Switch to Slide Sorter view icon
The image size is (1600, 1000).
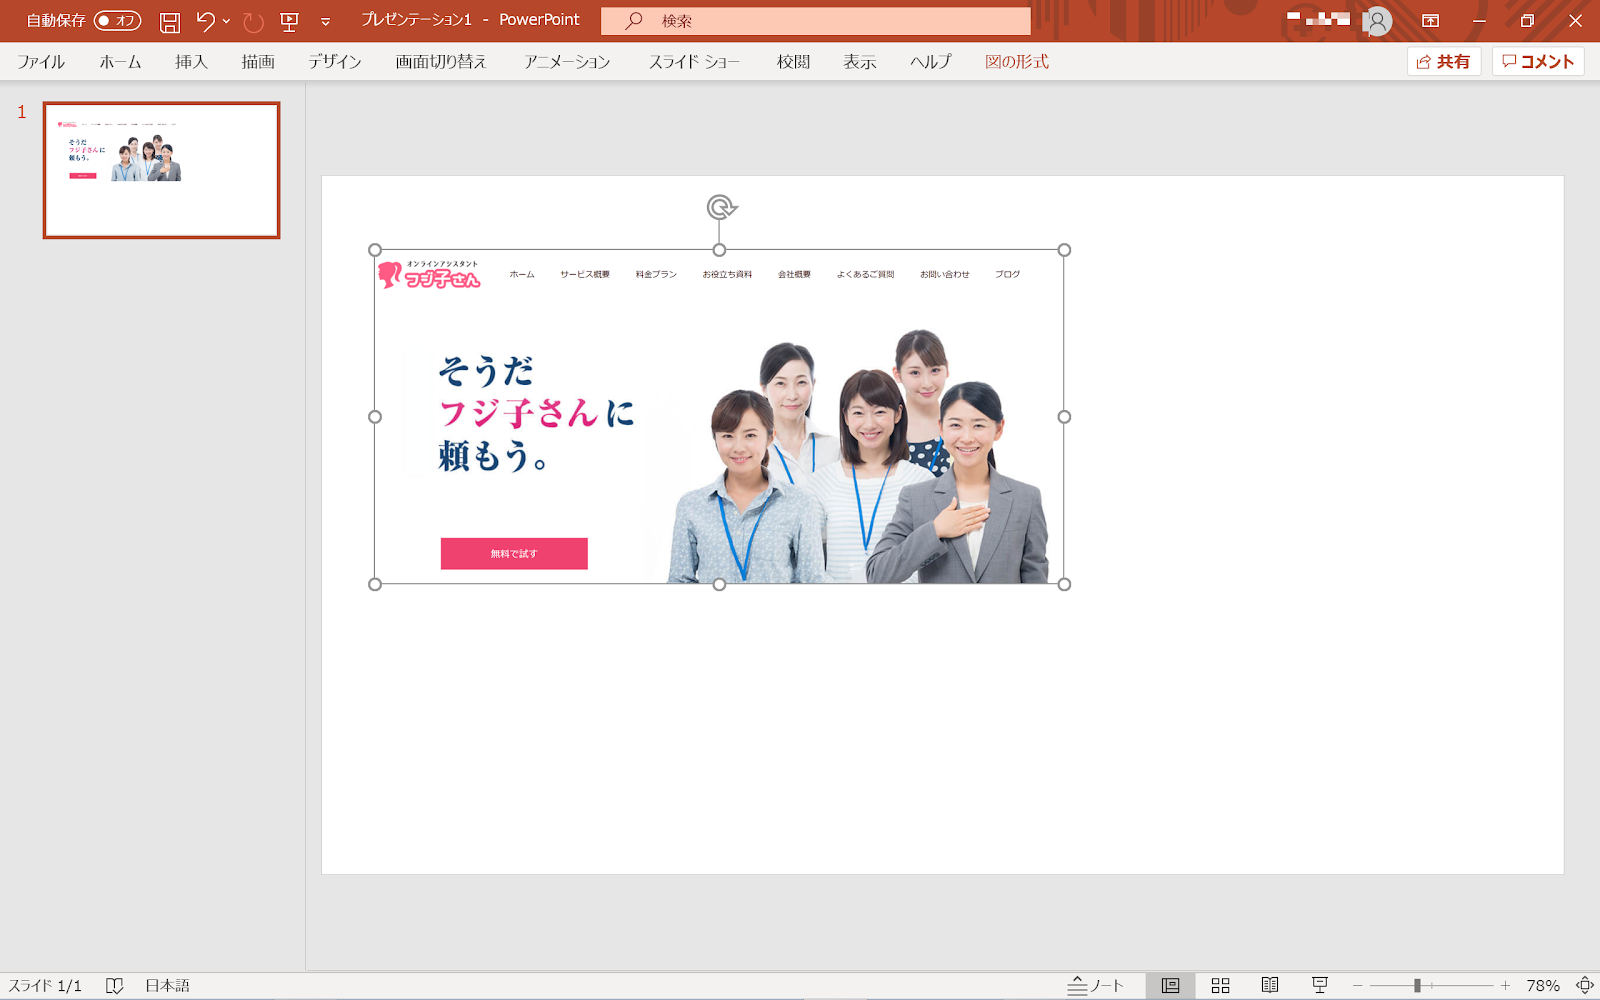coord(1221,986)
